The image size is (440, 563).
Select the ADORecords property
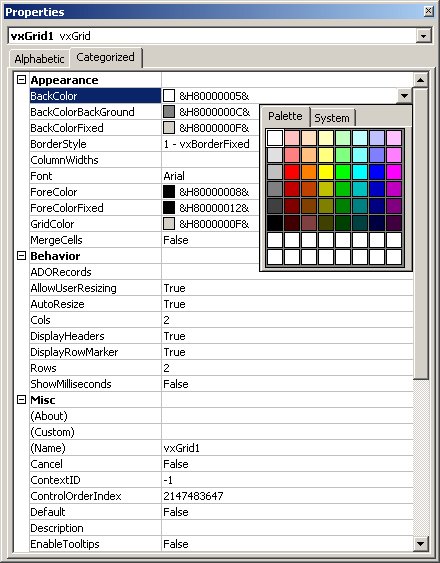(x=61, y=272)
